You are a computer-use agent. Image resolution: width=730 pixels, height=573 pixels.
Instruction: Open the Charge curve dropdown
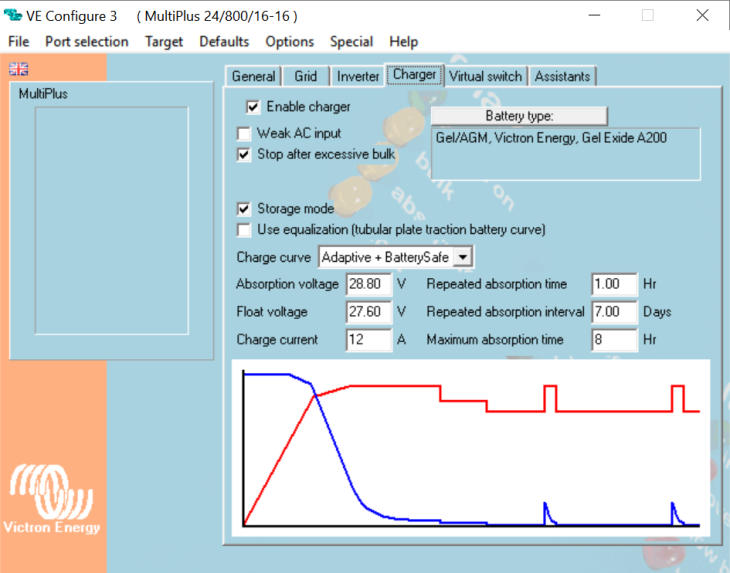(462, 257)
